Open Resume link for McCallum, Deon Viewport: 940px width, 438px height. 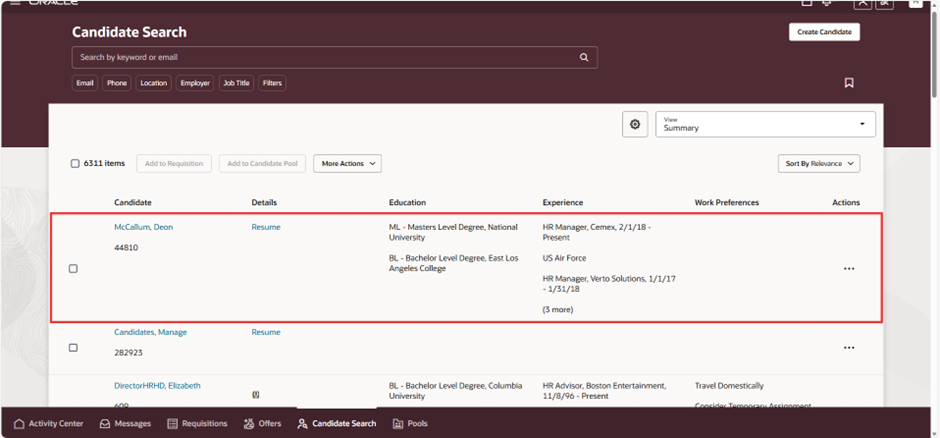point(266,227)
